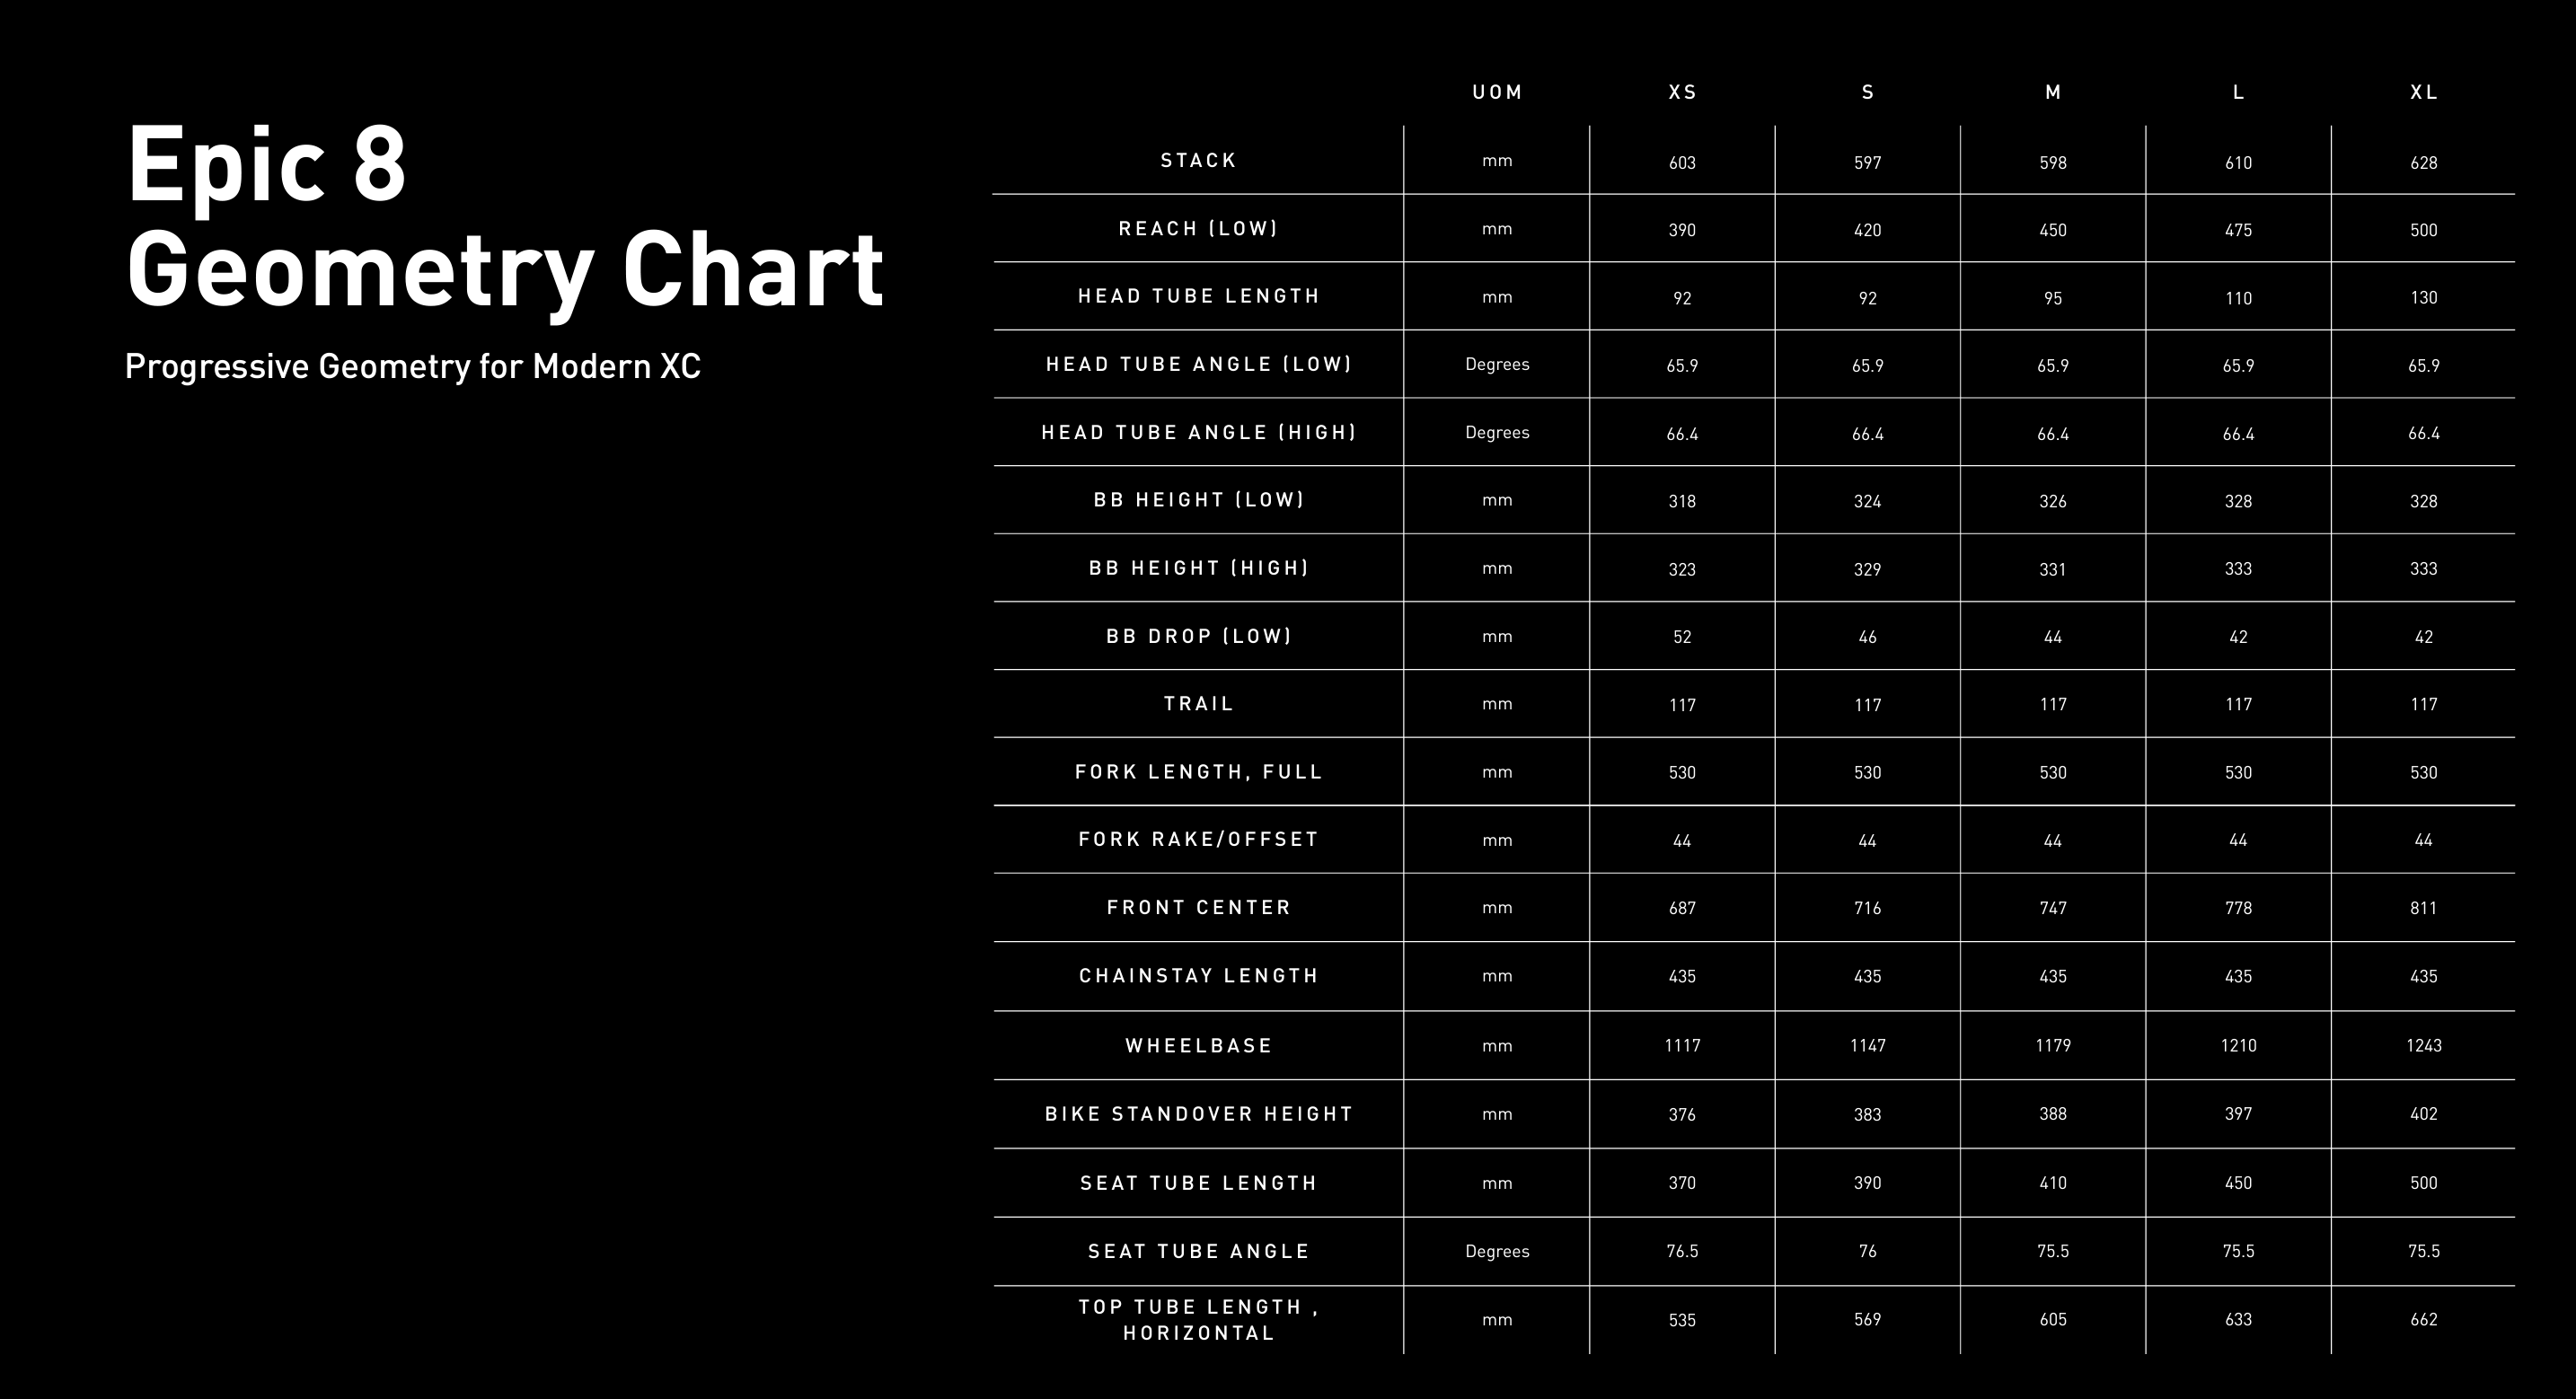Viewport: 2576px width, 1399px height.
Task: Select the XS size column header
Action: tap(1682, 93)
